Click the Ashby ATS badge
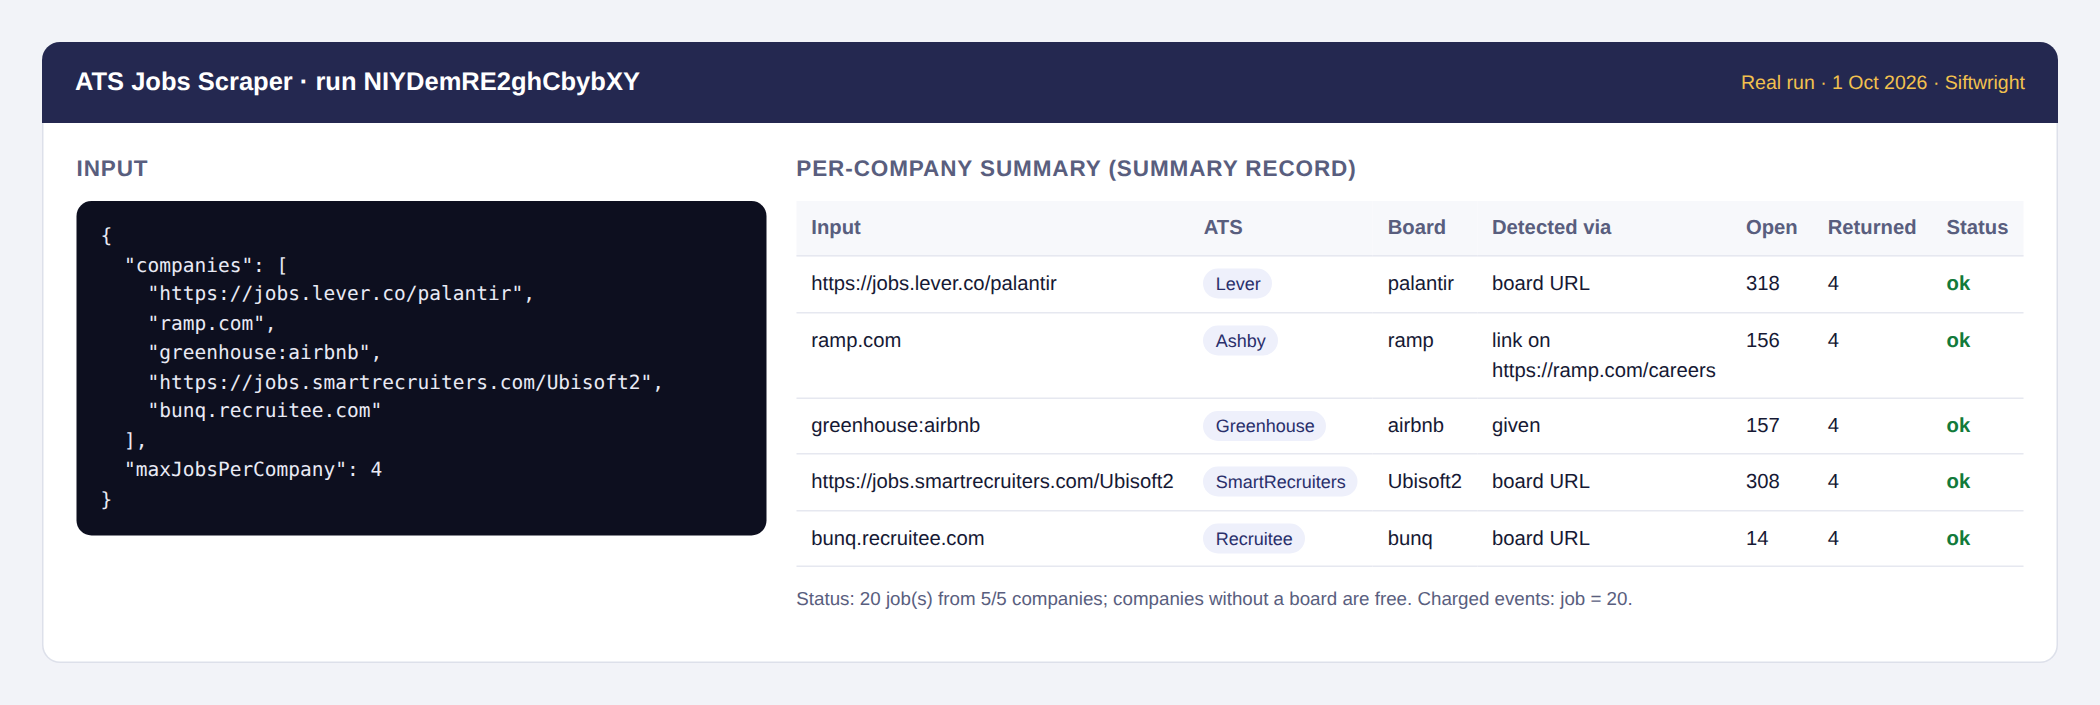Viewport: 2100px width, 705px height. (1240, 341)
